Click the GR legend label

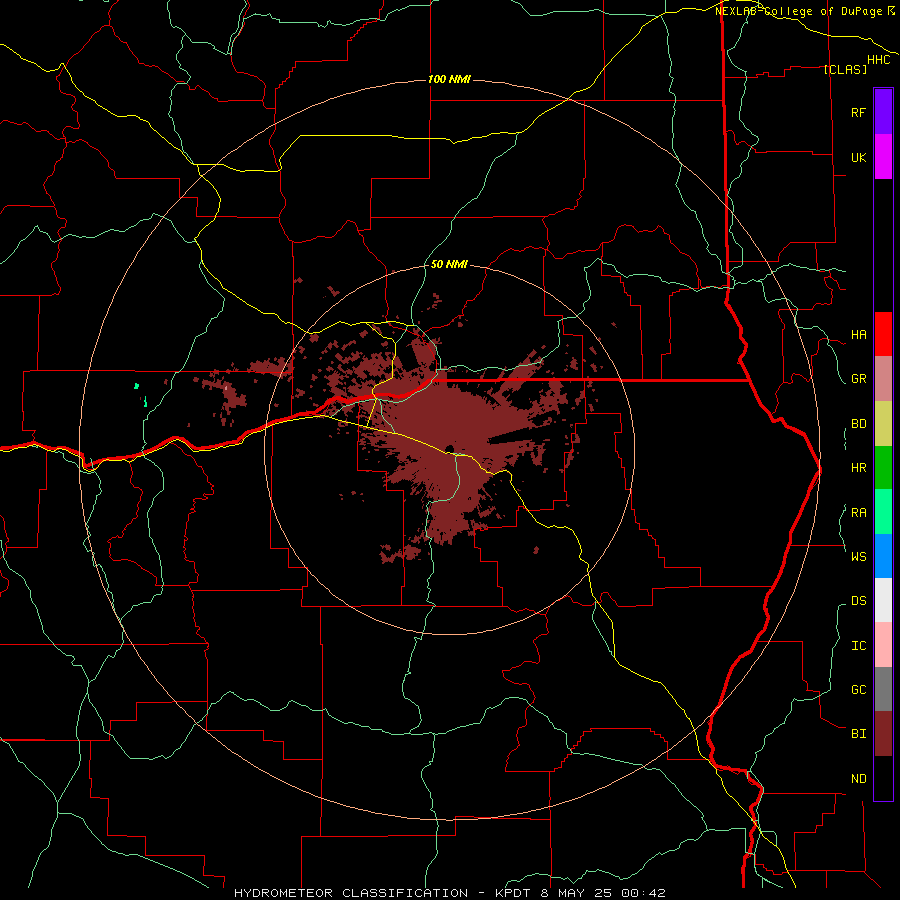(859, 379)
